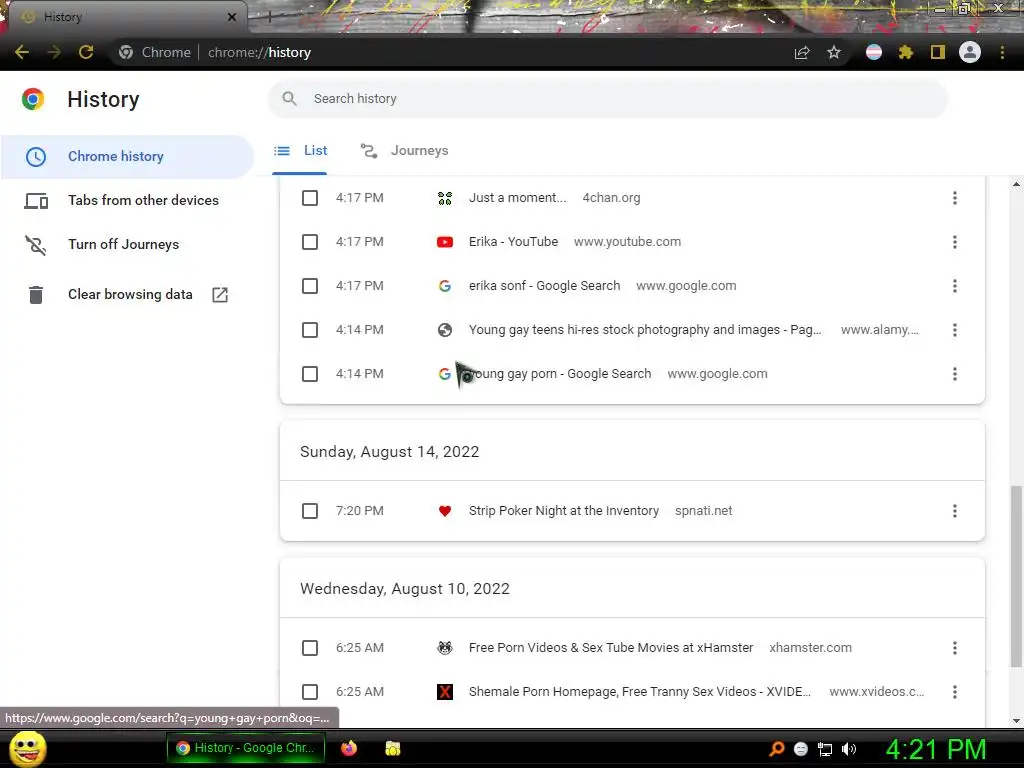Click the orange search icon in system tray
This screenshot has height=768, width=1024.
pos(776,749)
